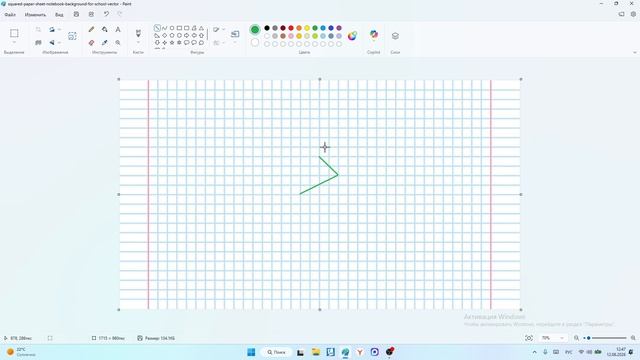Expand the Flip dropdown arrow
Image resolution: width=640 pixels, height=360 pixels.
coord(59,42)
